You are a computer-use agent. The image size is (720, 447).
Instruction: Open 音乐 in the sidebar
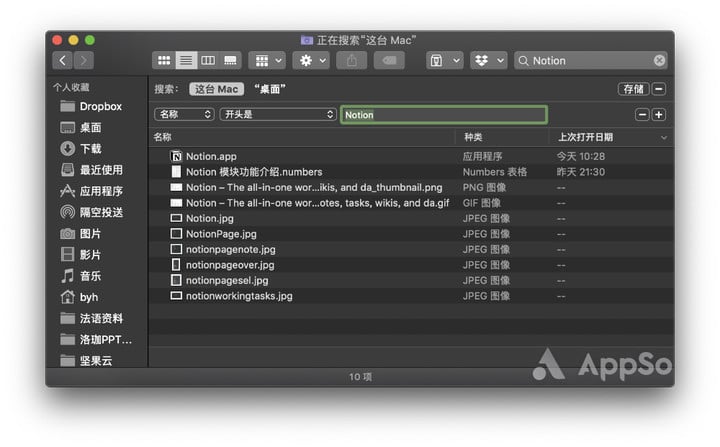pos(80,276)
